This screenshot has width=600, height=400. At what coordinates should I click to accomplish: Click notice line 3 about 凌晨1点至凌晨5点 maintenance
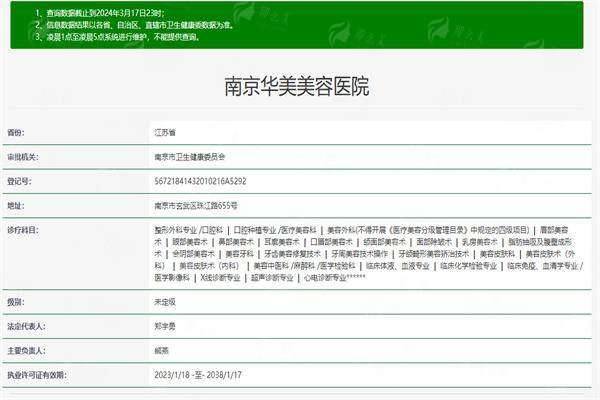pos(117,37)
